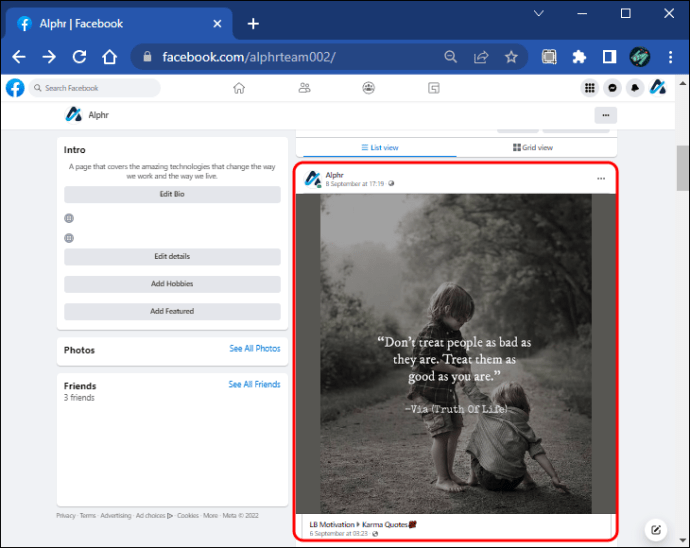The height and width of the screenshot is (548, 690).
Task: Open the post options three-dot menu
Action: point(601,179)
